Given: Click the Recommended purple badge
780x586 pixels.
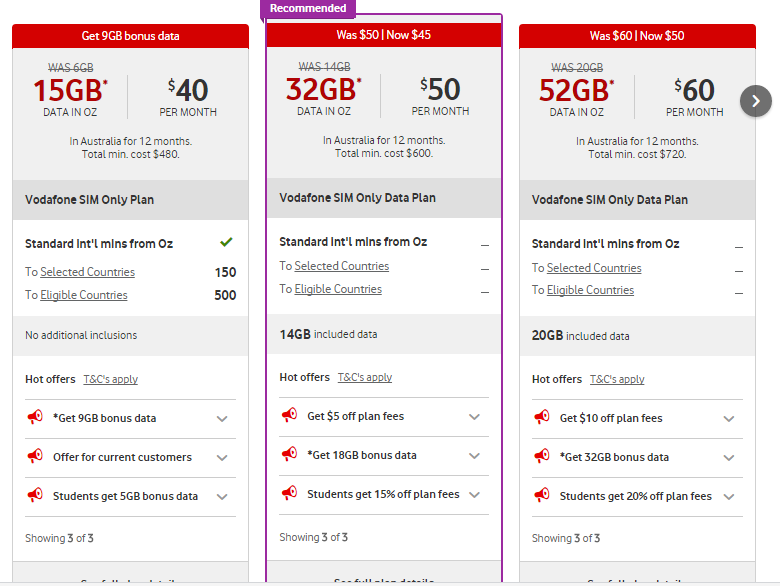Looking at the screenshot, I should click(308, 8).
